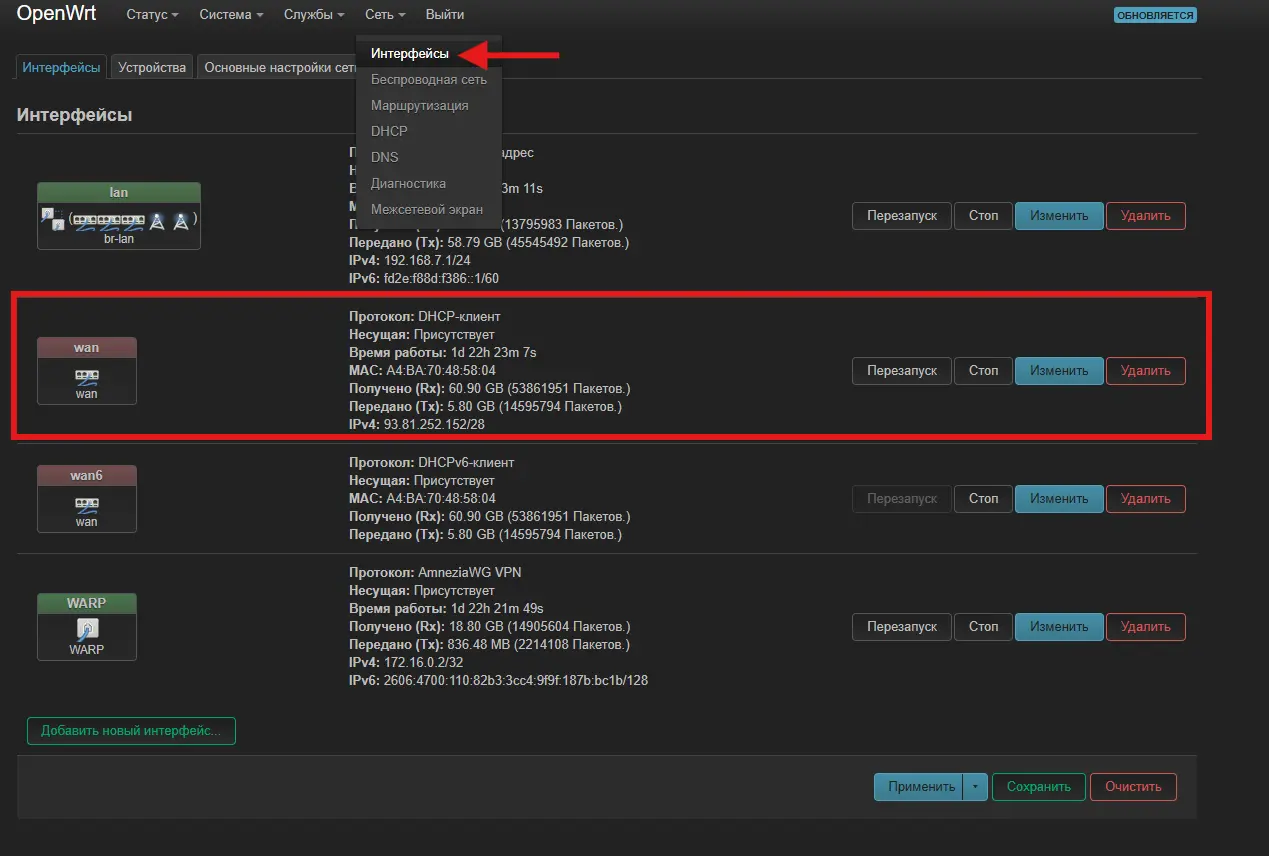The image size is (1269, 856).
Task: Expand the Применить button dropdown arrow
Action: click(976, 787)
